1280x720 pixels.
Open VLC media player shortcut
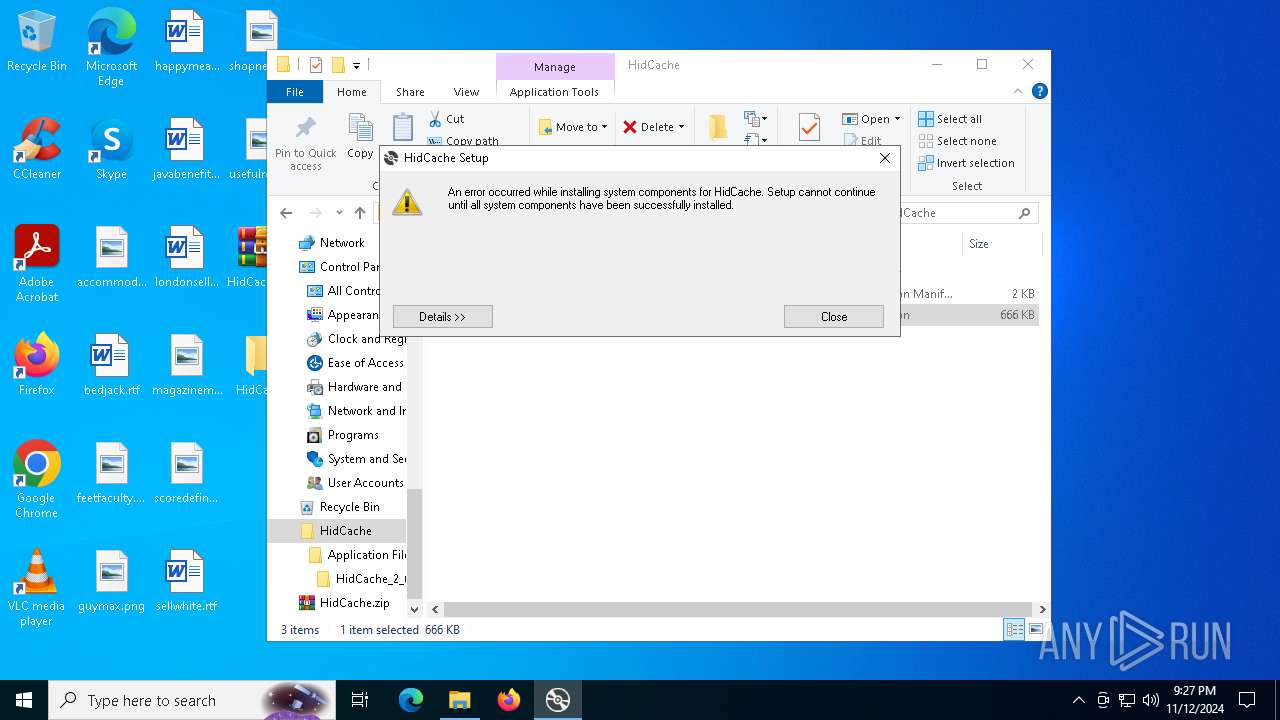point(37,588)
